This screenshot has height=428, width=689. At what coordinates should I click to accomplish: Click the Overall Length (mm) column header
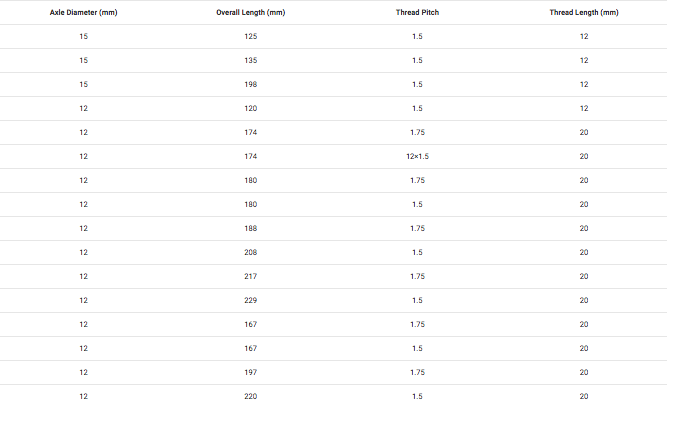(x=250, y=12)
